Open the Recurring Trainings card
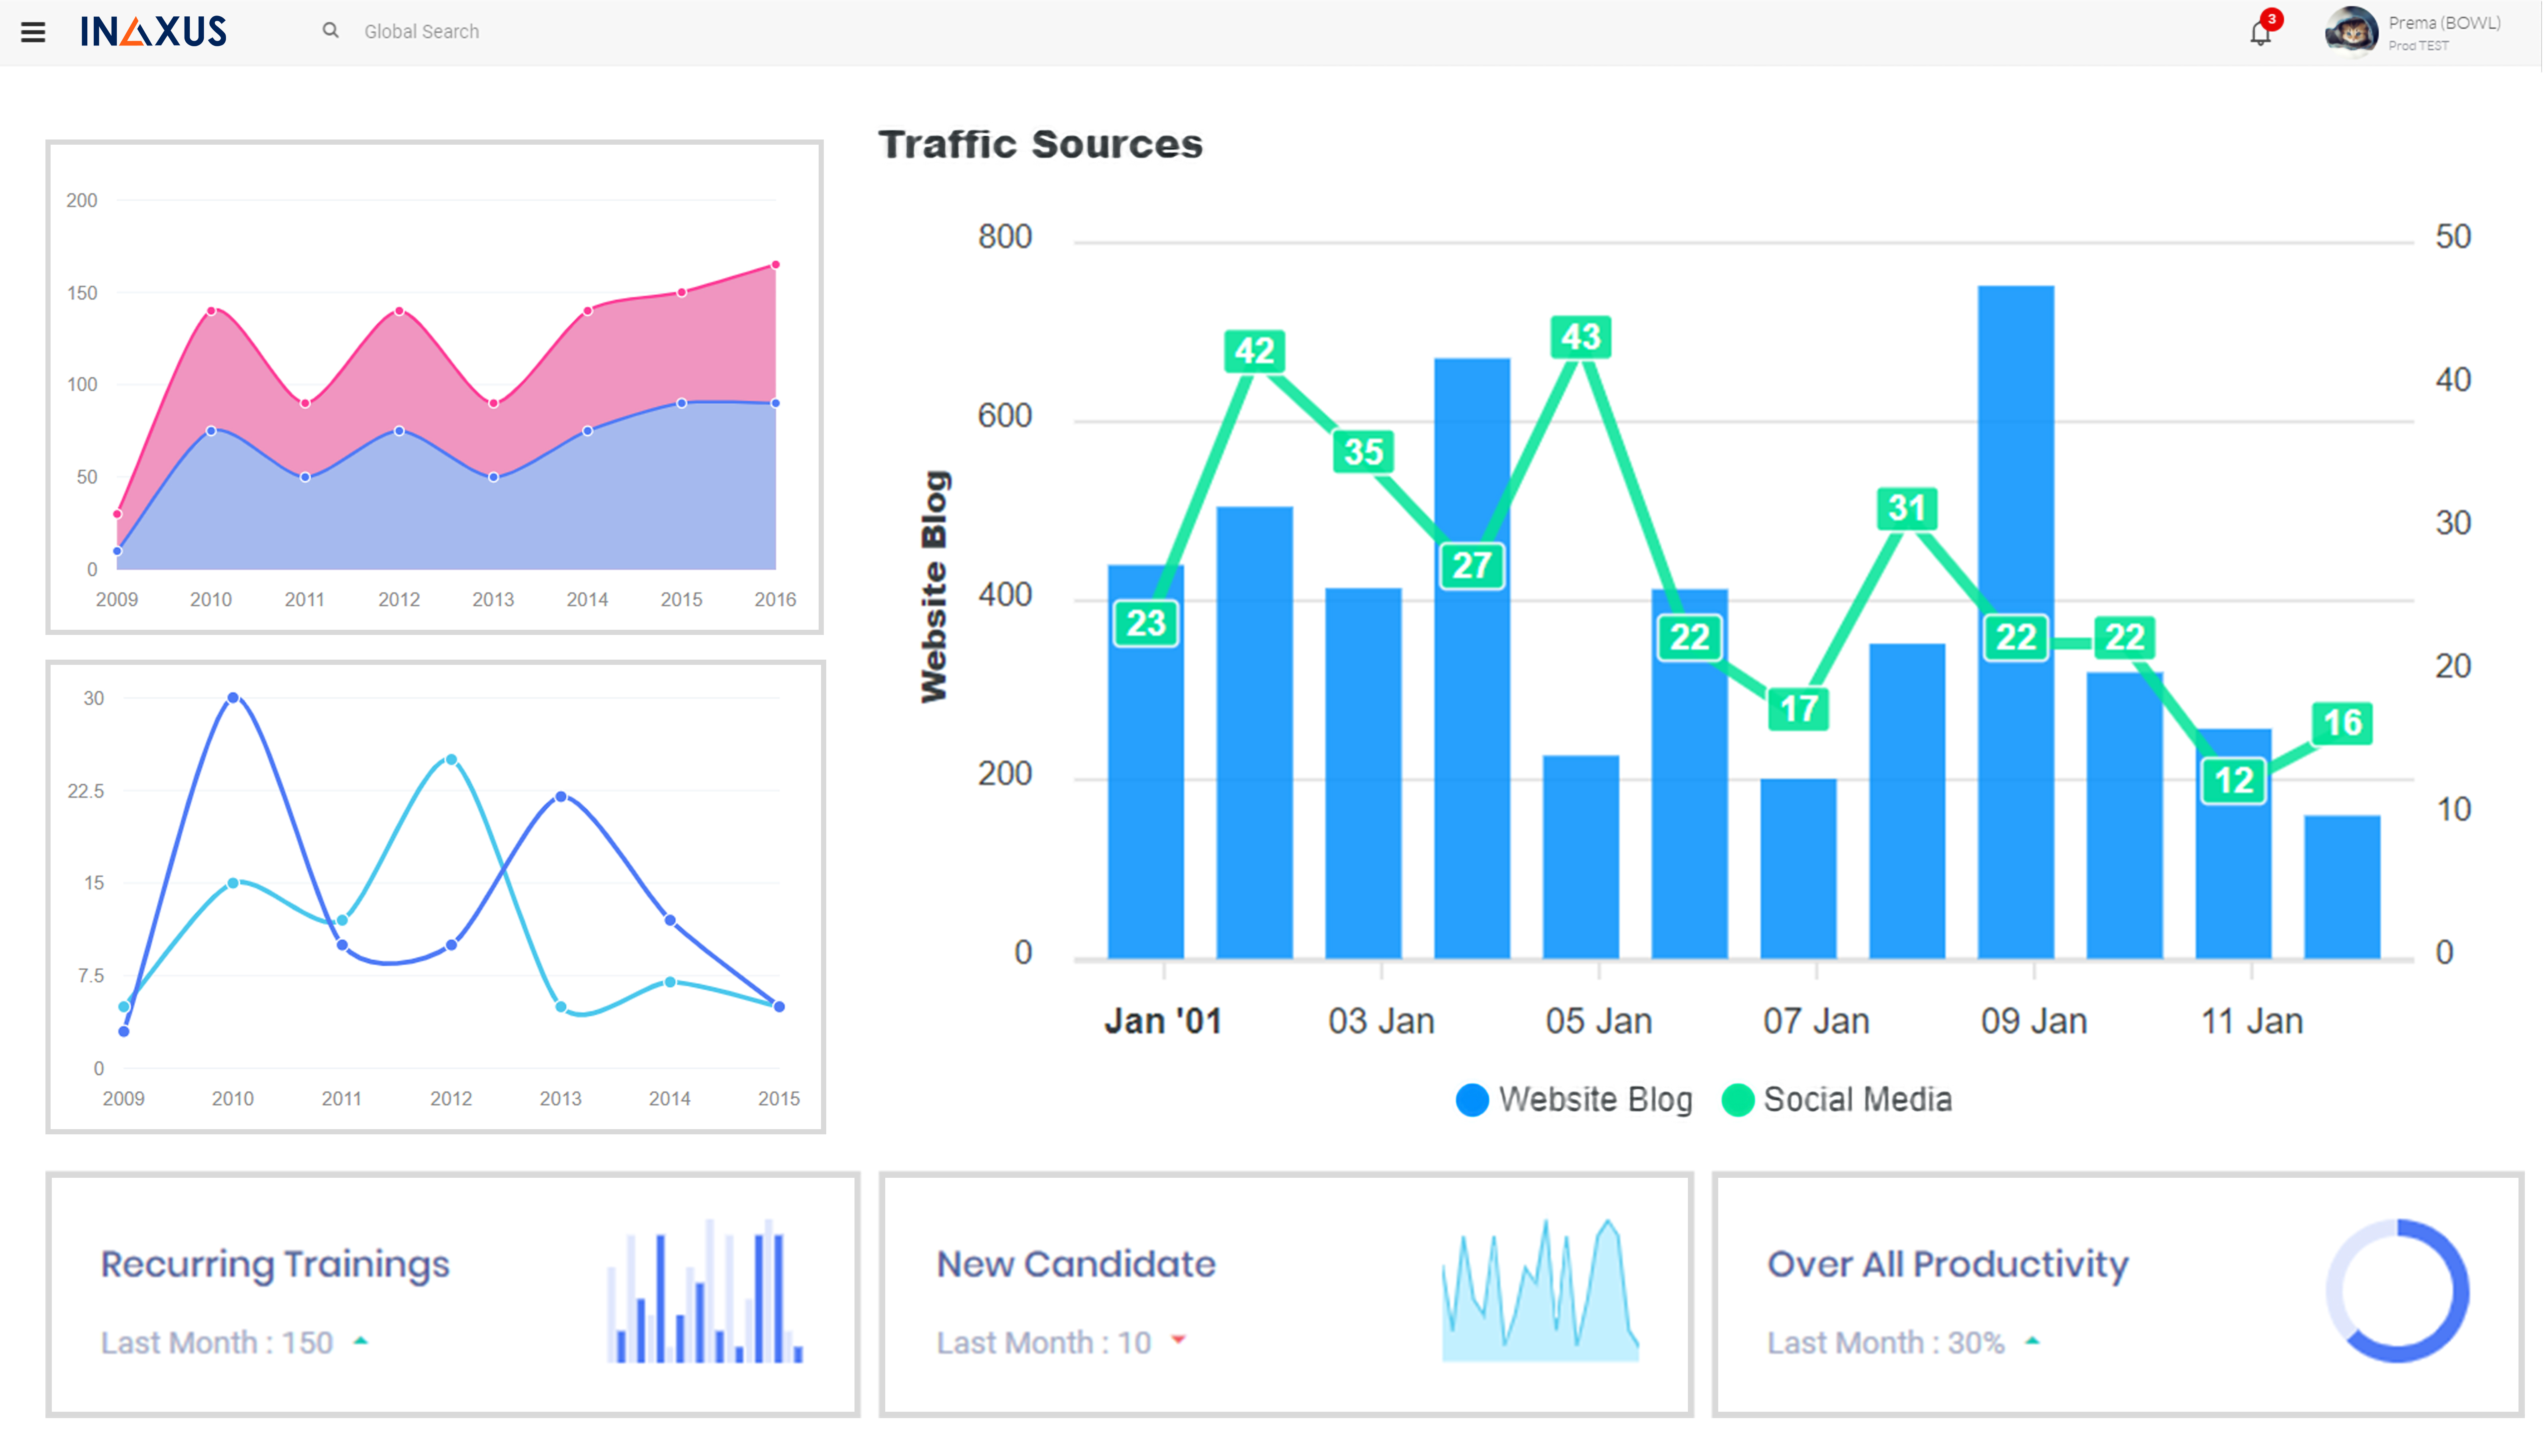2546x1456 pixels. click(x=275, y=1265)
